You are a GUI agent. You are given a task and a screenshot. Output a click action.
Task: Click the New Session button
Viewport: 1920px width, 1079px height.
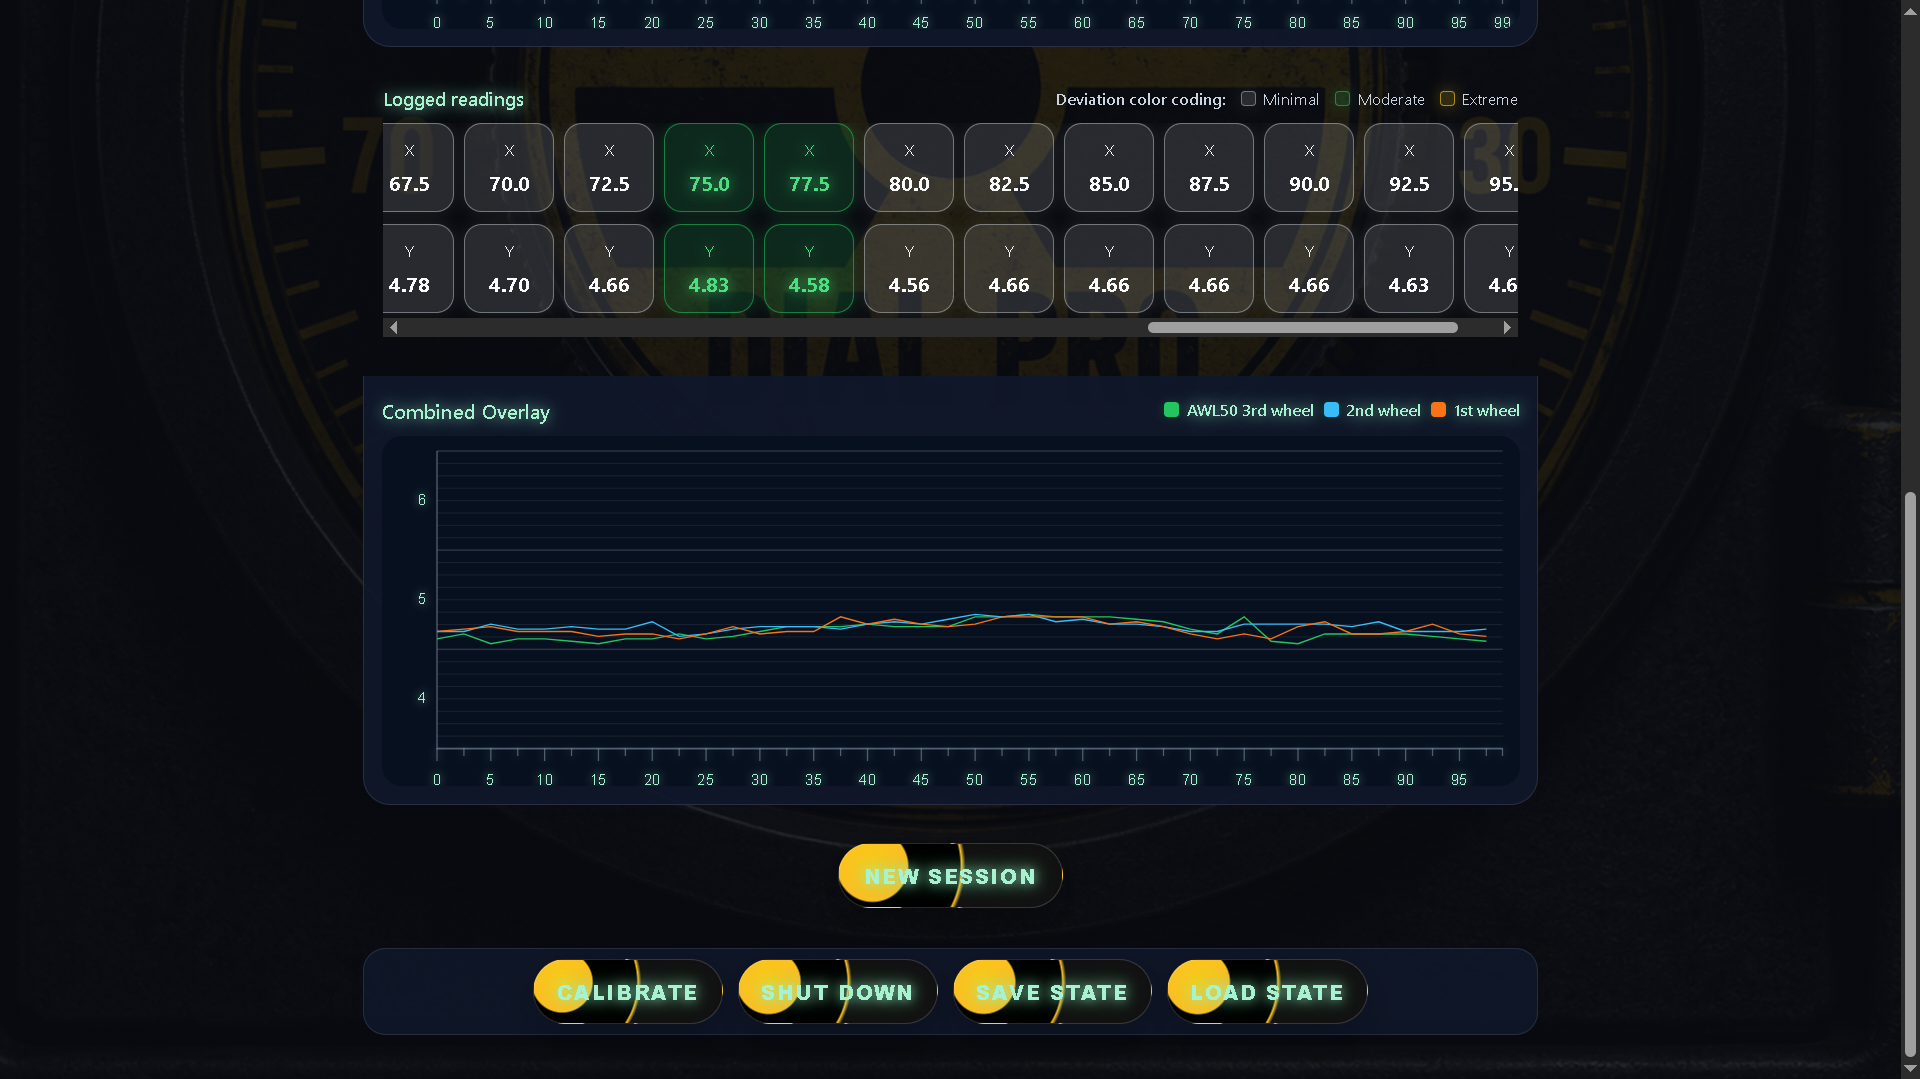click(x=950, y=876)
